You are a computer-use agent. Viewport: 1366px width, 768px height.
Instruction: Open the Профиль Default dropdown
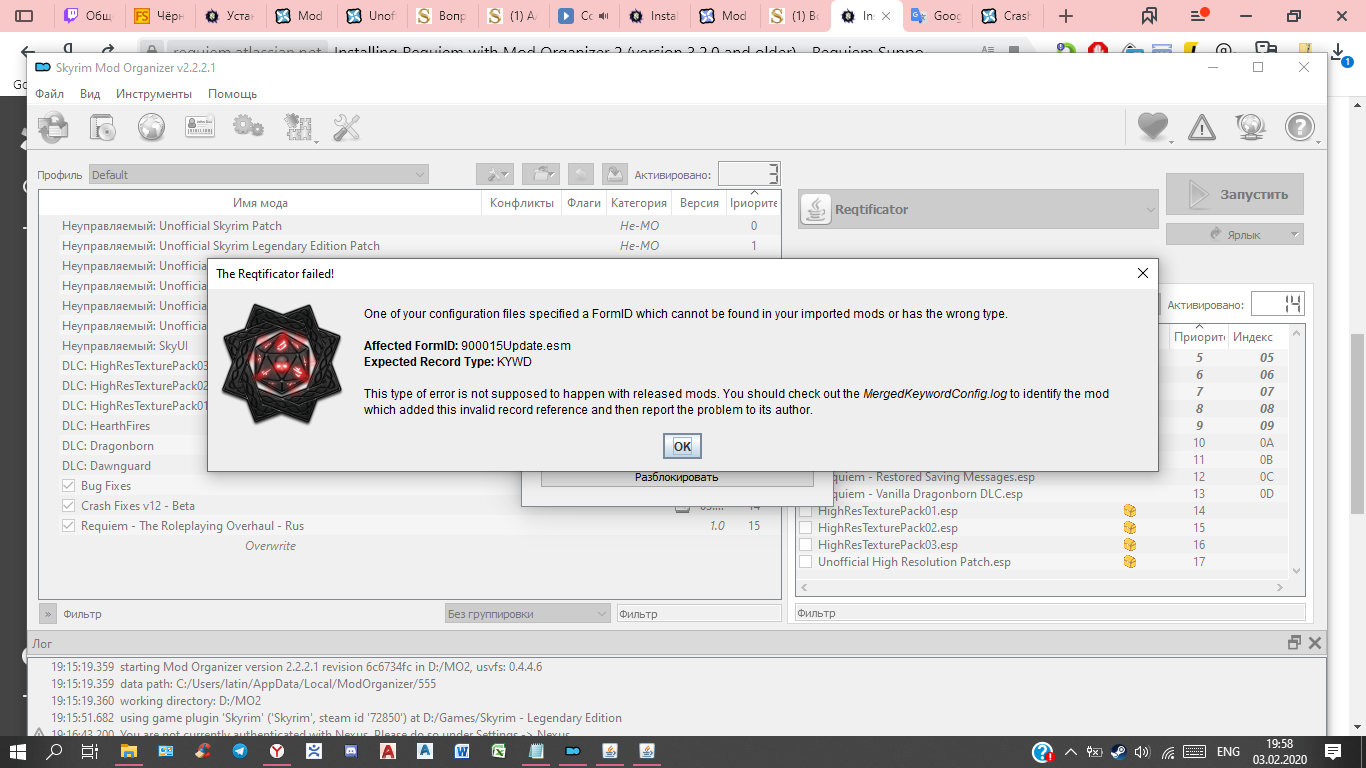[x=258, y=174]
